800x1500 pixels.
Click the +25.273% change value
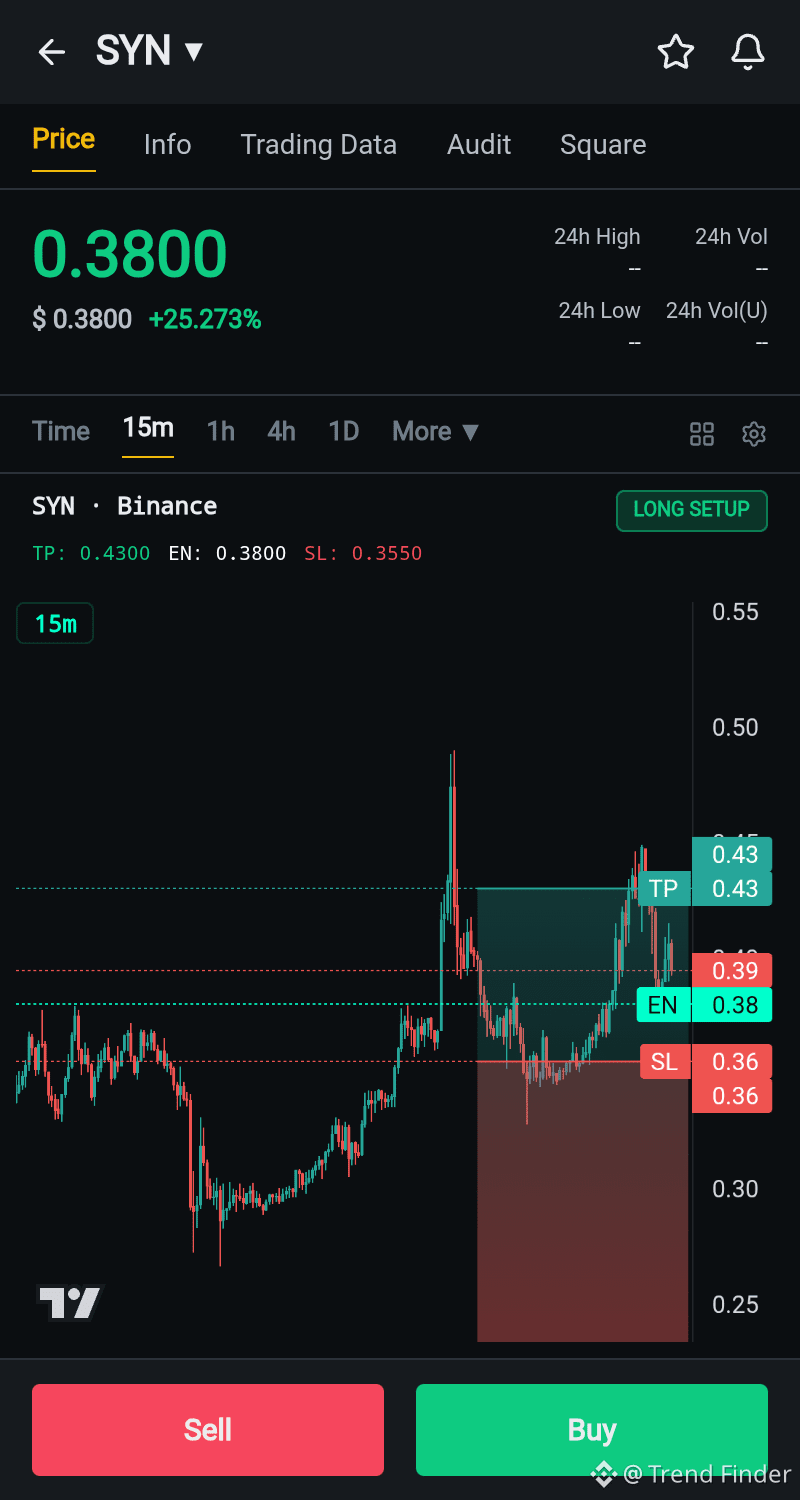coord(205,320)
